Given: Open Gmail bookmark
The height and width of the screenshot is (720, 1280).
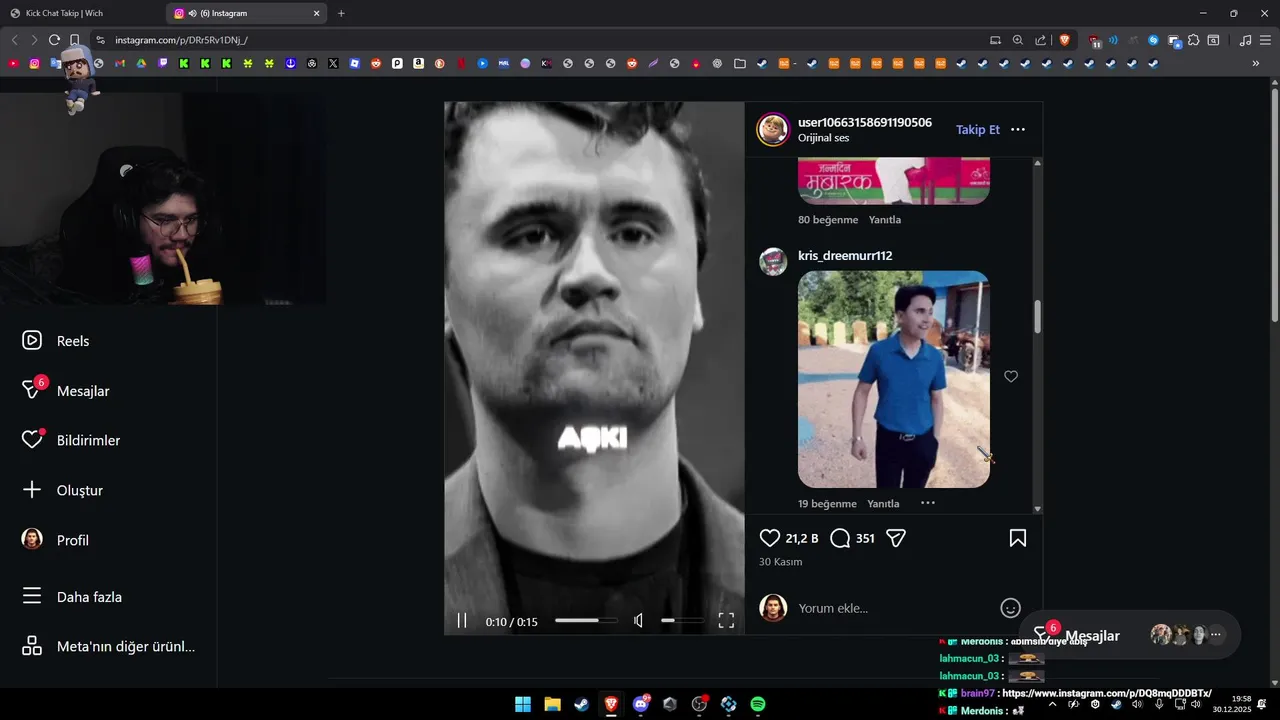Looking at the screenshot, I should [x=120, y=63].
